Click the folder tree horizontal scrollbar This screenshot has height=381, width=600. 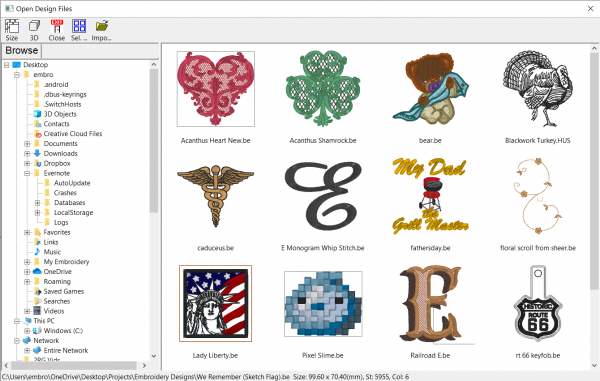pyautogui.click(x=75, y=365)
